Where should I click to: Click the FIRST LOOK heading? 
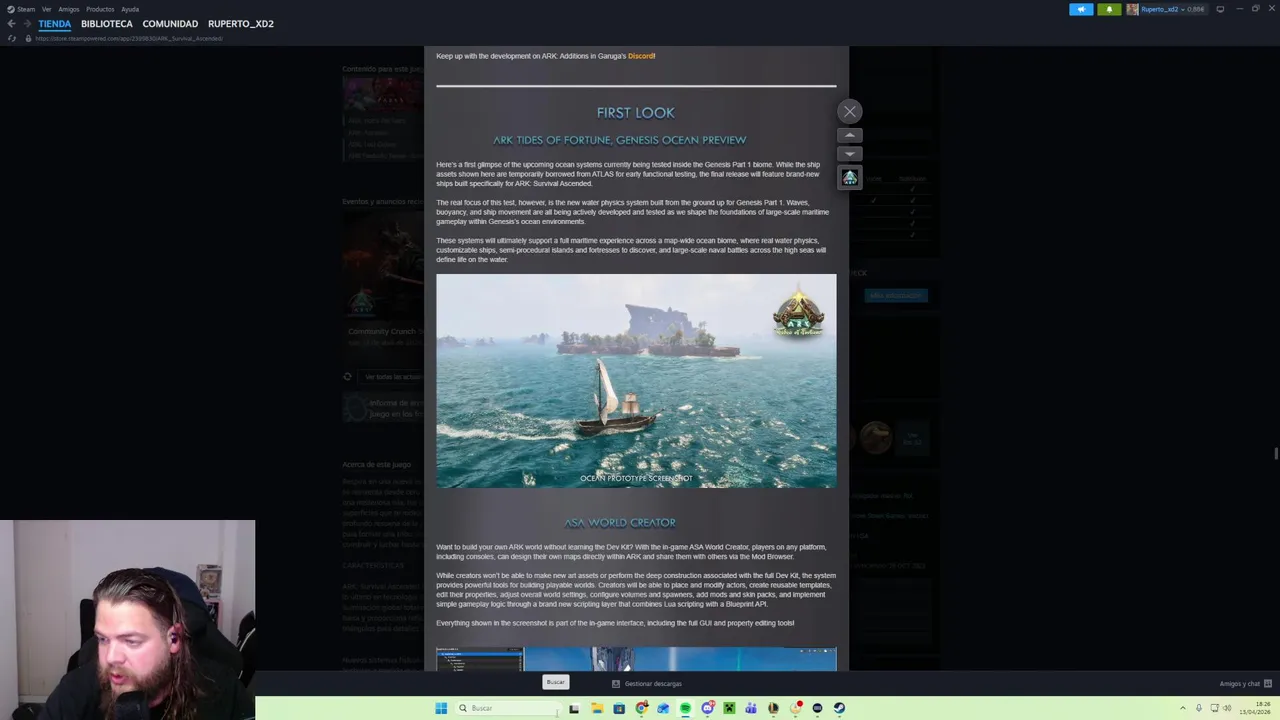(636, 113)
